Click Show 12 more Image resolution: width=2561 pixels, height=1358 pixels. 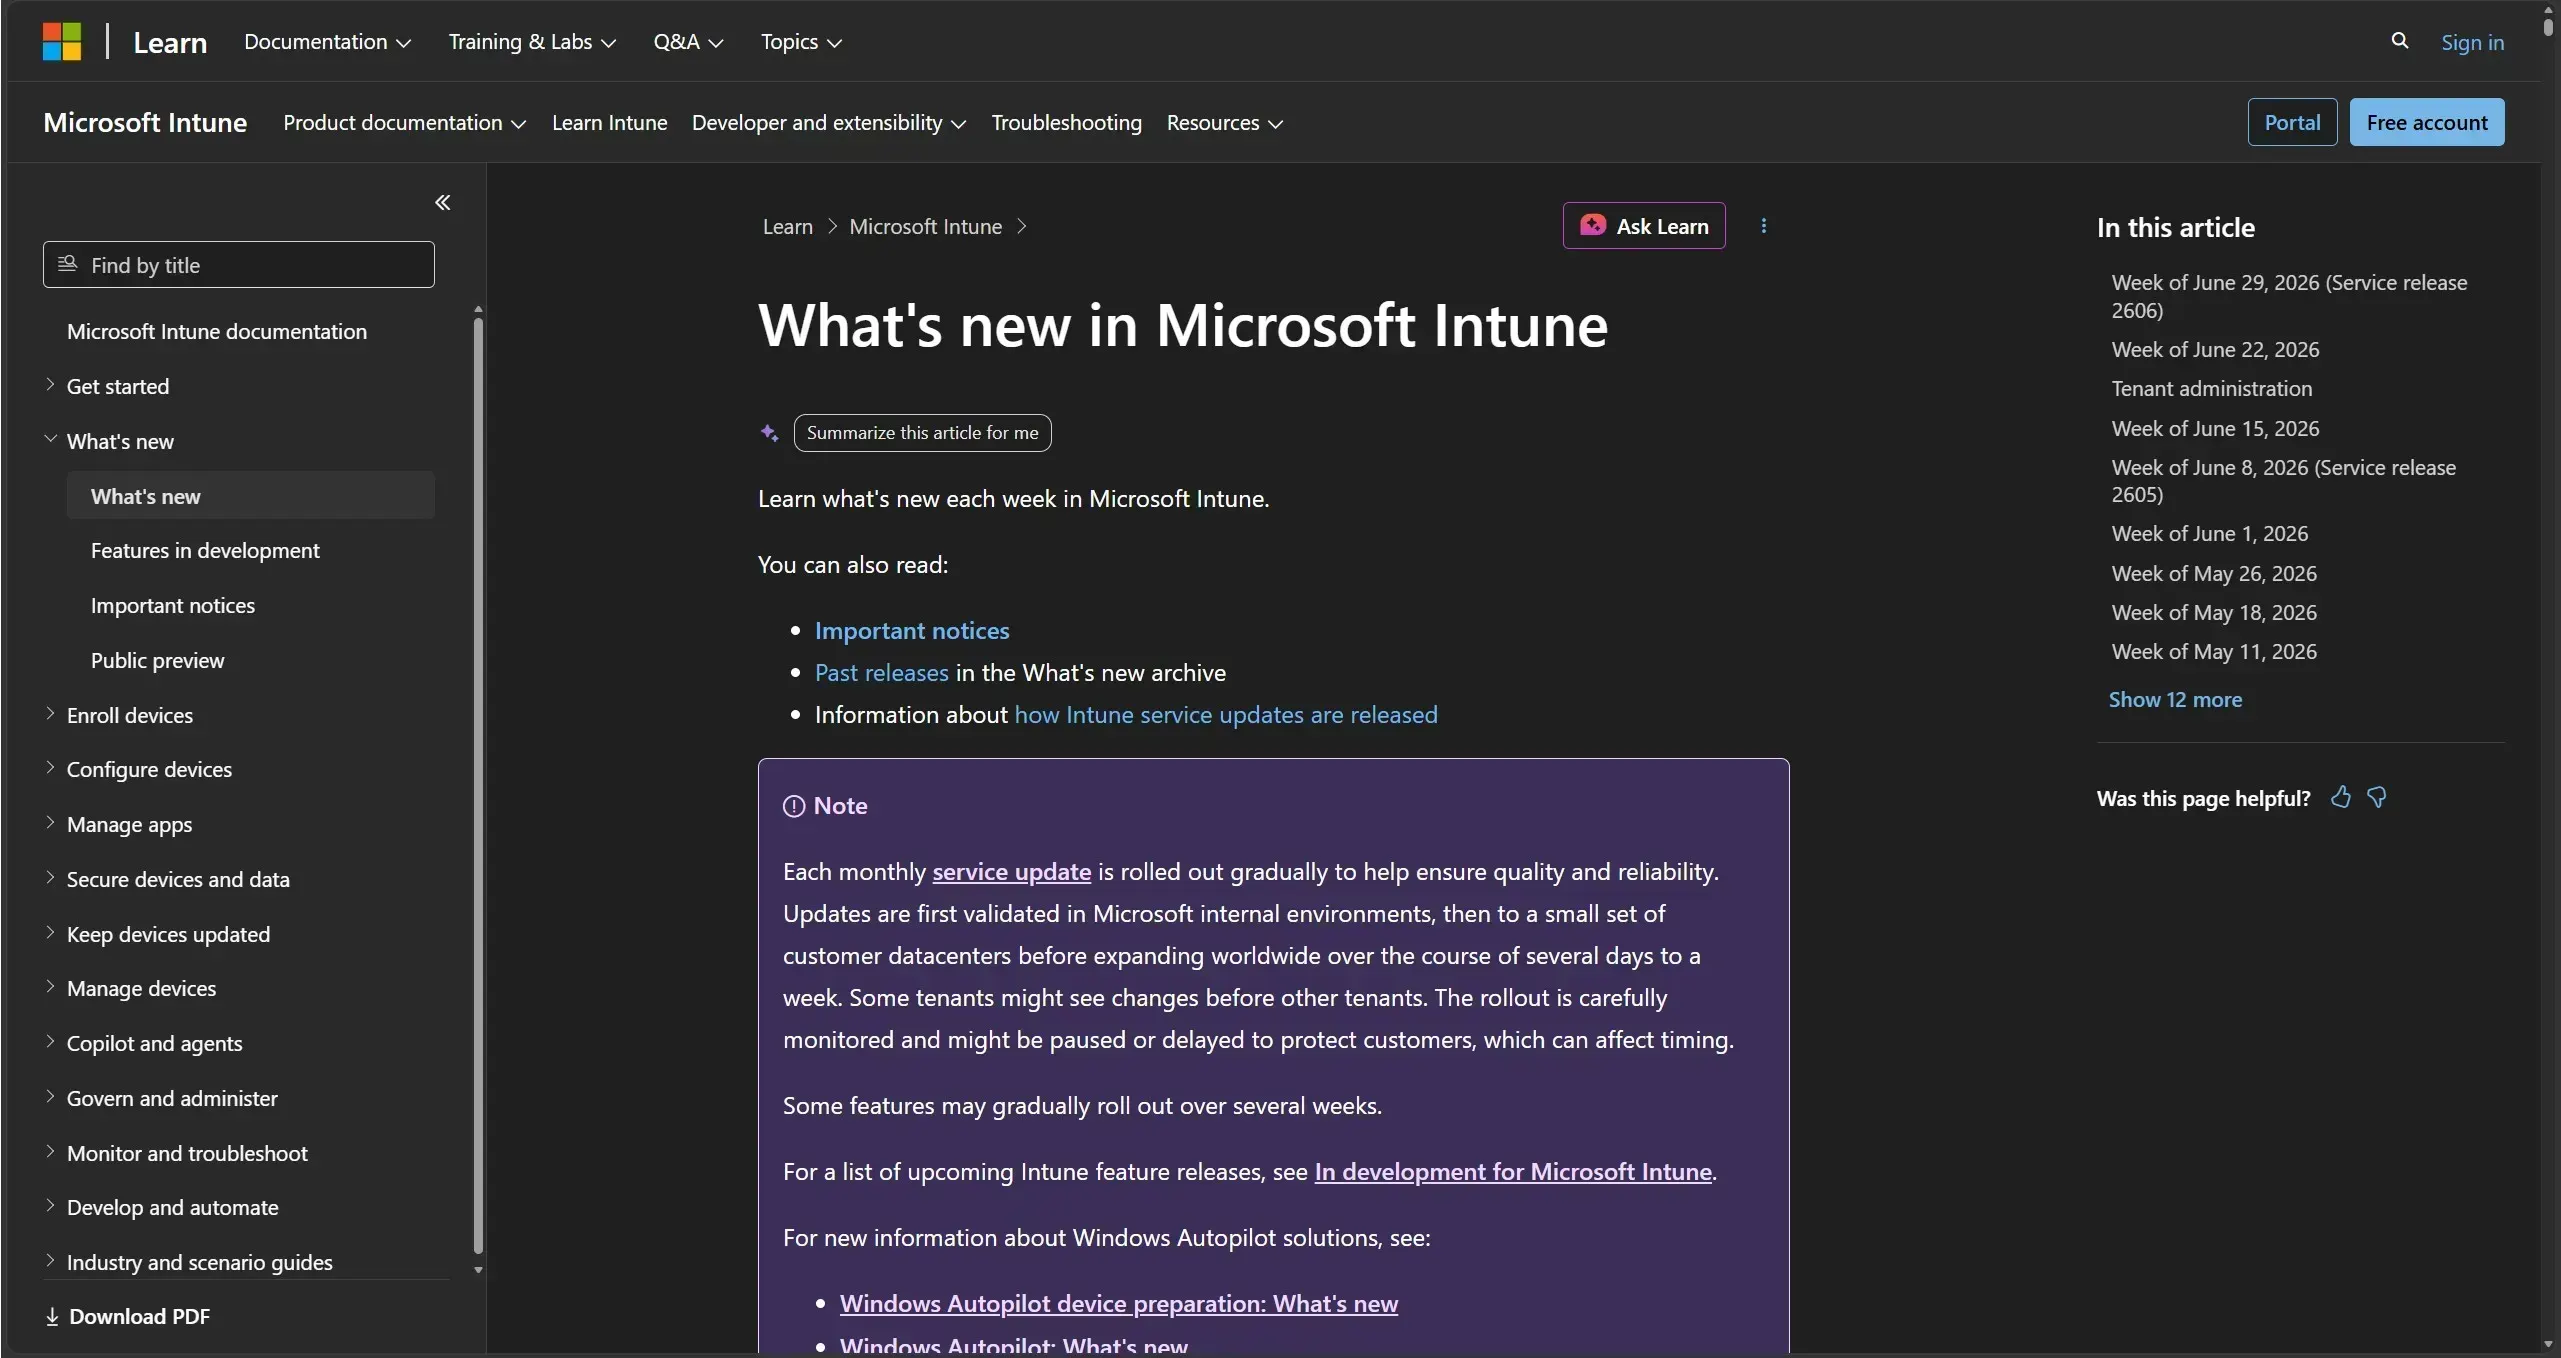[2175, 699]
